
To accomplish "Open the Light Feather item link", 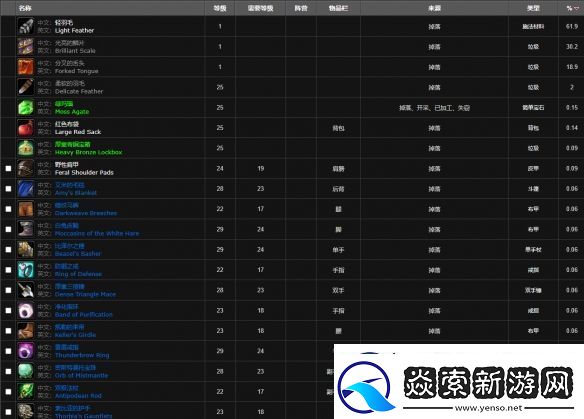I will pyautogui.click(x=74, y=31).
